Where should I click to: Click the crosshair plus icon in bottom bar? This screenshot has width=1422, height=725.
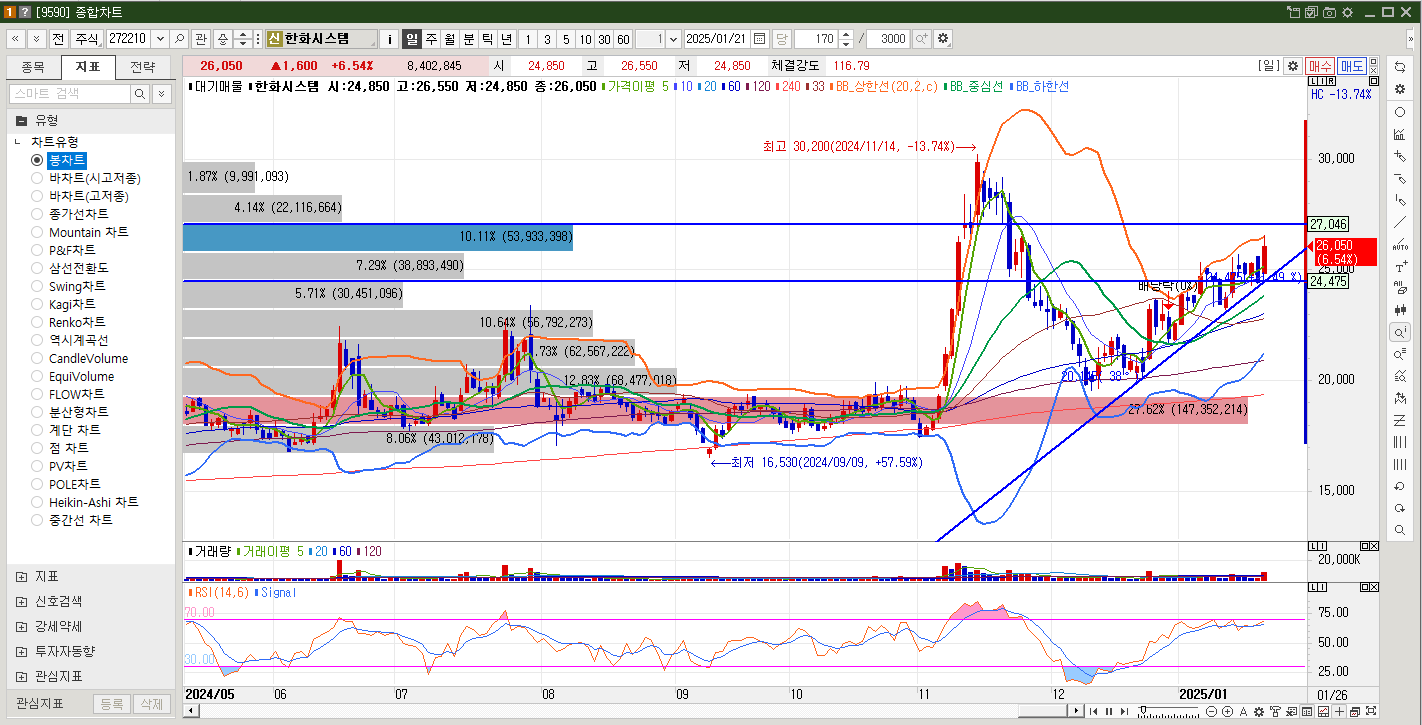(x=1339, y=711)
